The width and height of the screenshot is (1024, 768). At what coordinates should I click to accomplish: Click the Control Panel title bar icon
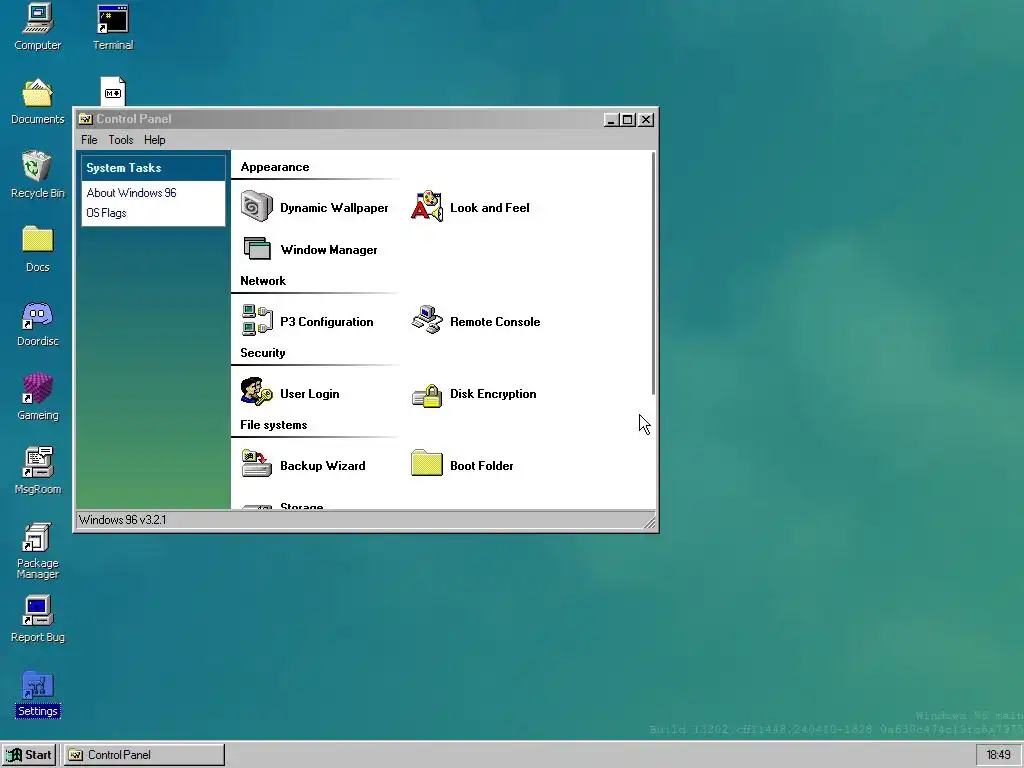tap(85, 119)
